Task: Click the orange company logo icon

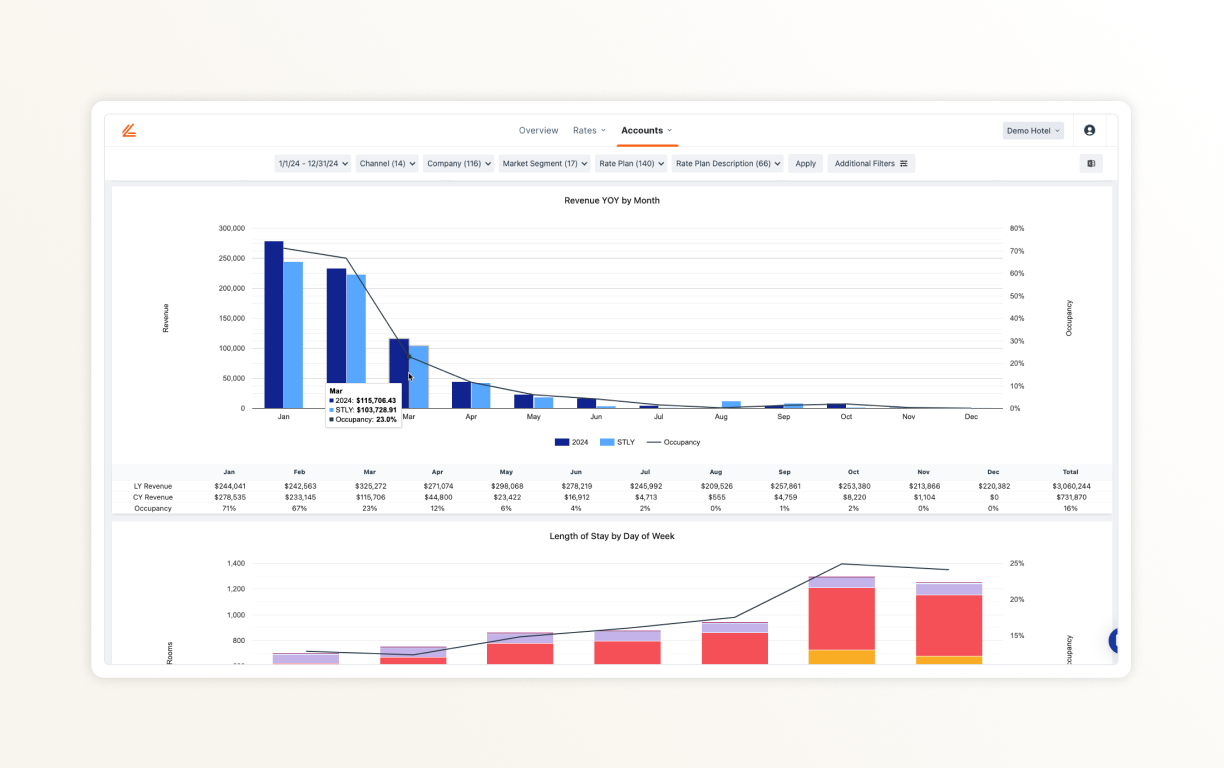Action: pyautogui.click(x=129, y=130)
